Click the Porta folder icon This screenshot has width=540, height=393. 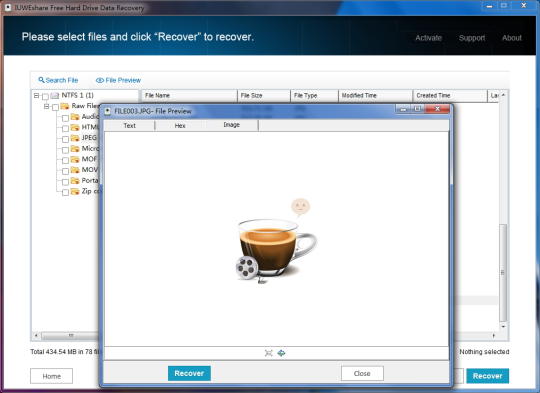pyautogui.click(x=75, y=180)
